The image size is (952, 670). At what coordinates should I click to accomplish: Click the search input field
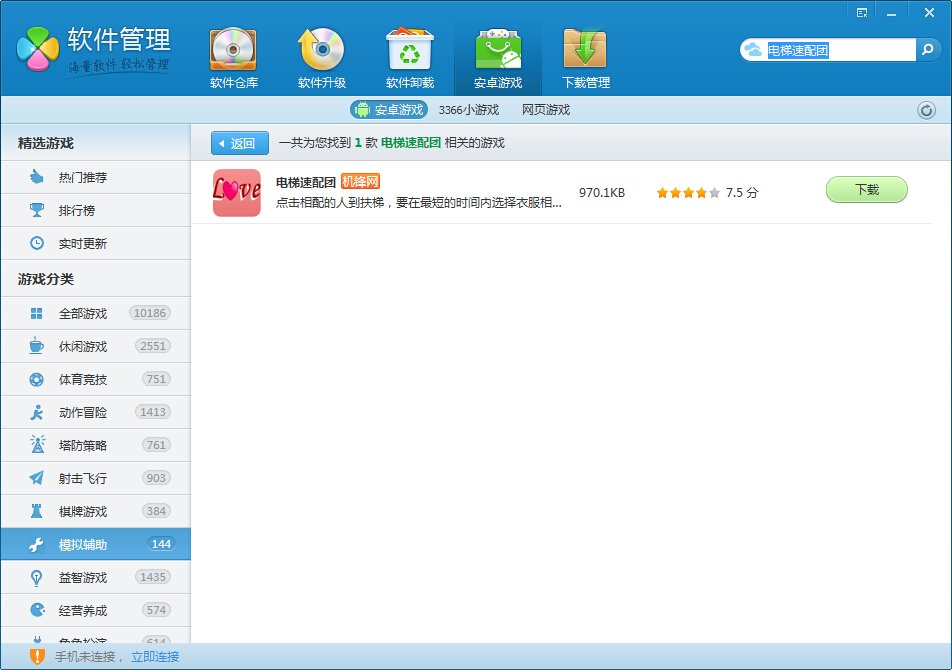tap(838, 49)
